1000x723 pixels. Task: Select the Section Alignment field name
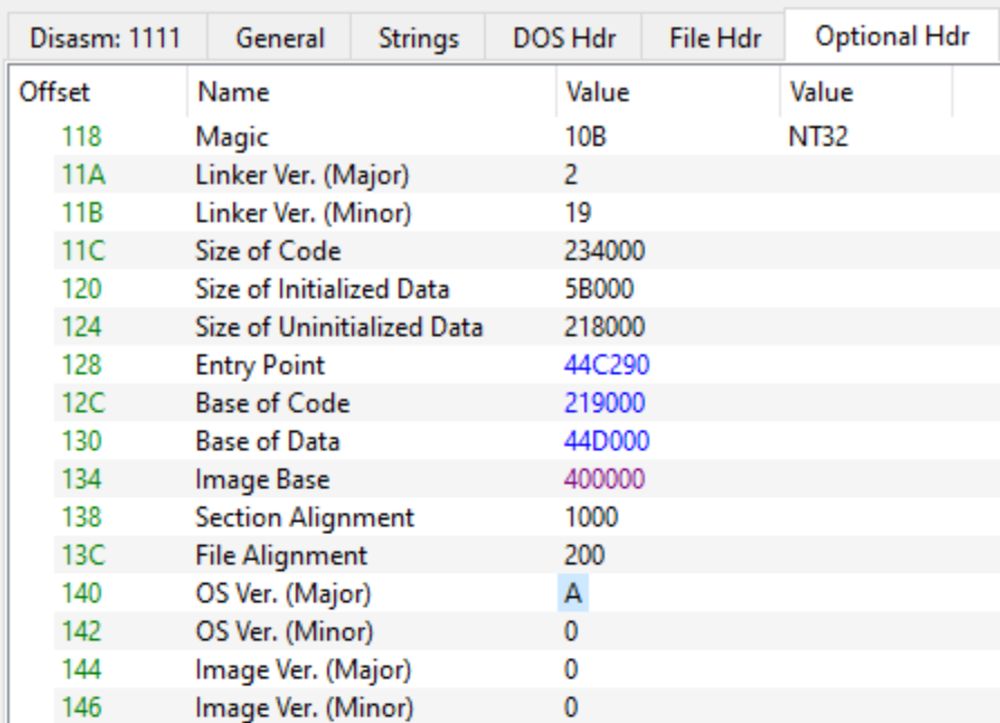point(305,518)
